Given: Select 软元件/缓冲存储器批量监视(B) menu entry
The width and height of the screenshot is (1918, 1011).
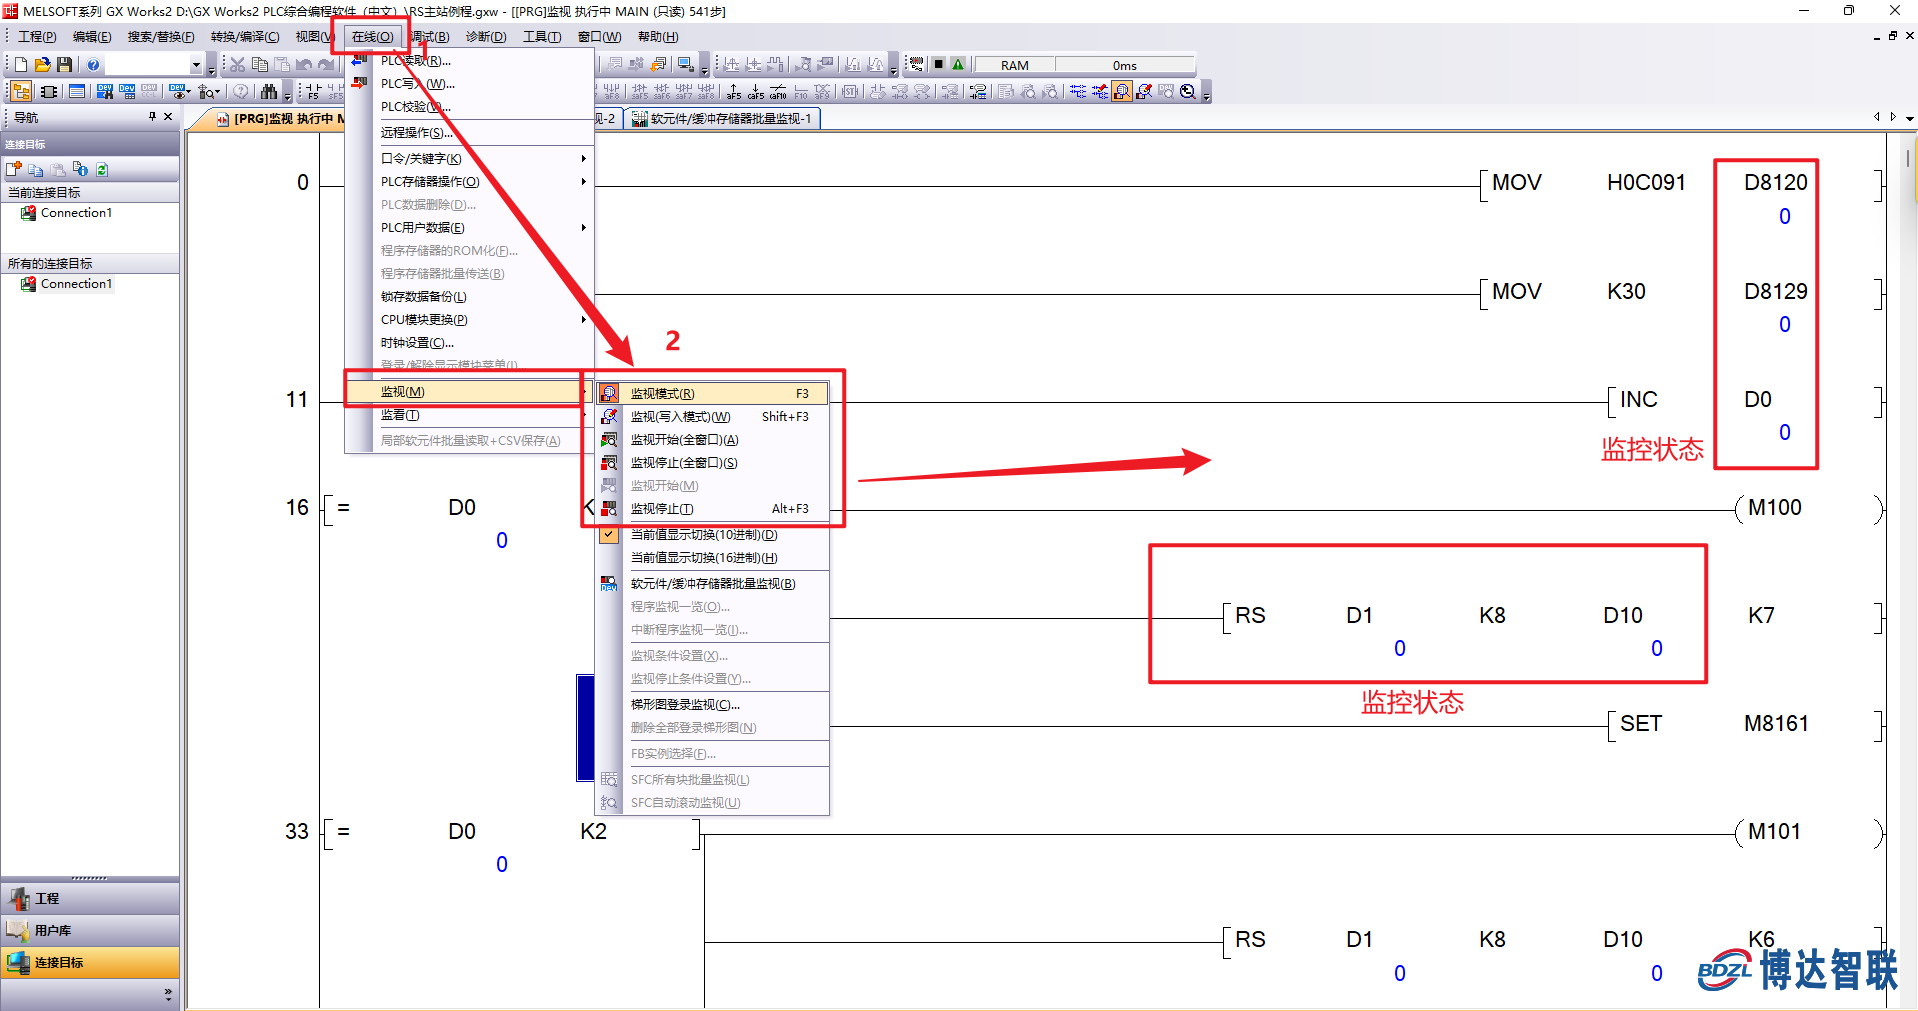Looking at the screenshot, I should (x=714, y=583).
